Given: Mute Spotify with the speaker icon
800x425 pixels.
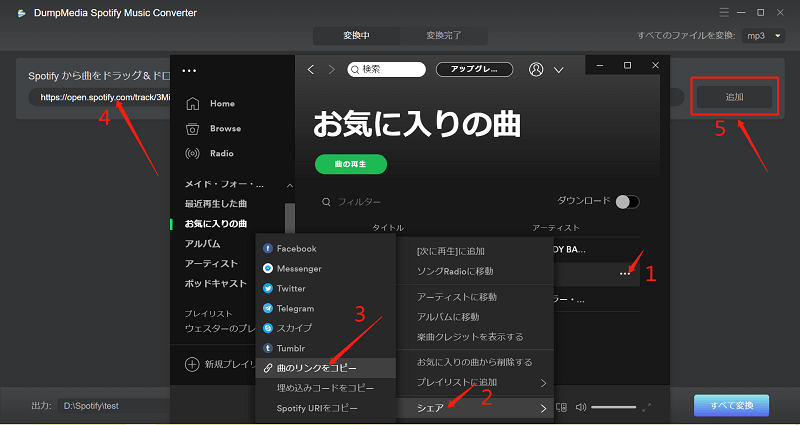Looking at the screenshot, I should click(x=581, y=407).
